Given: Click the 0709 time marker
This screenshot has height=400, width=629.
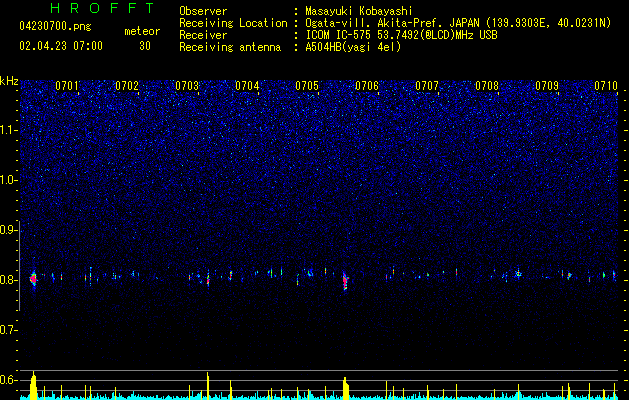Looking at the screenshot, I should [547, 86].
